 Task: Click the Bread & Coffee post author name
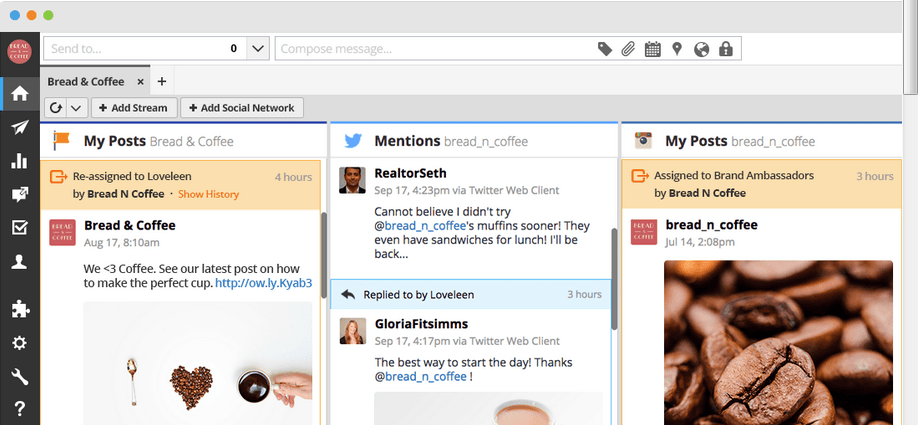[130, 225]
